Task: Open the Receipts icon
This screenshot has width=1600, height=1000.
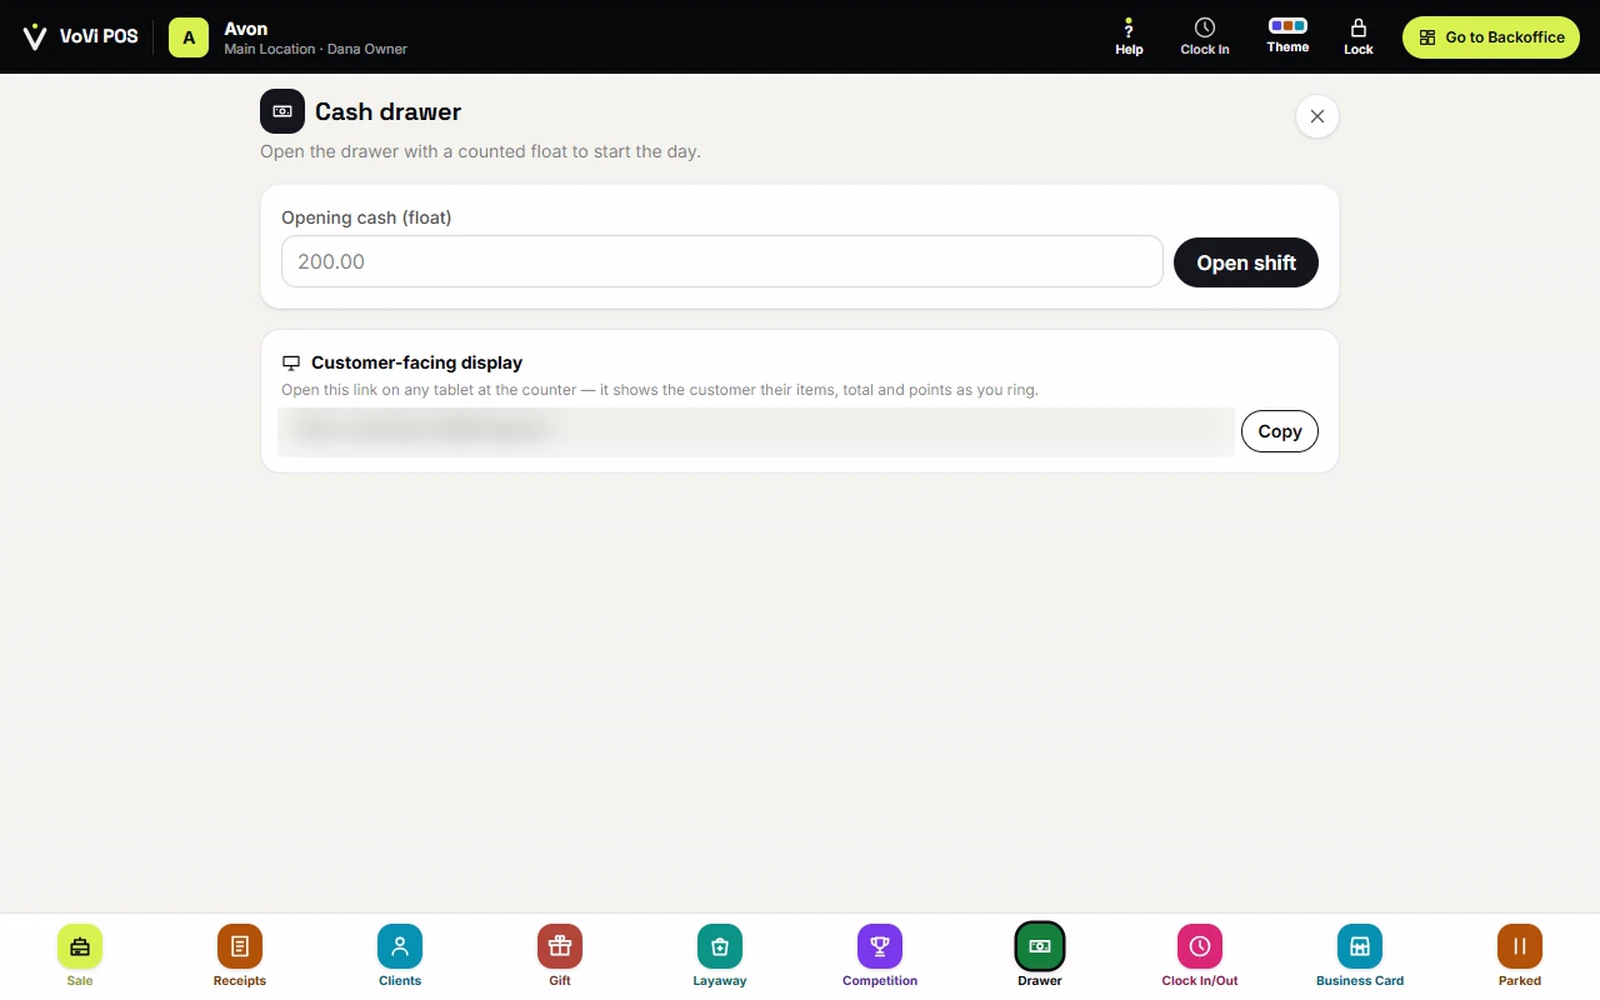Action: tap(240, 946)
